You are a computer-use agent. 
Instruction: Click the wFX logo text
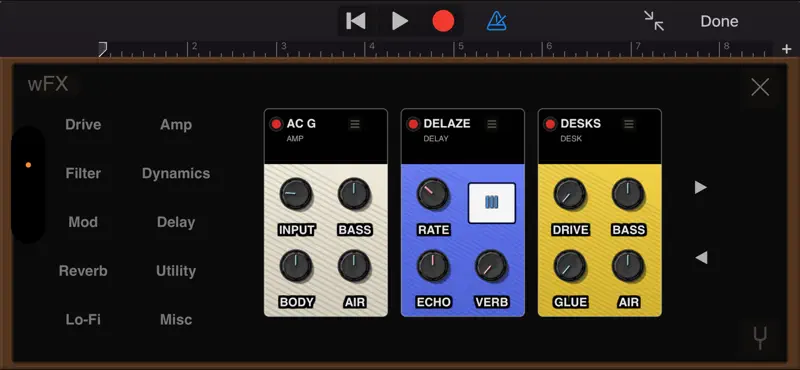pos(48,84)
